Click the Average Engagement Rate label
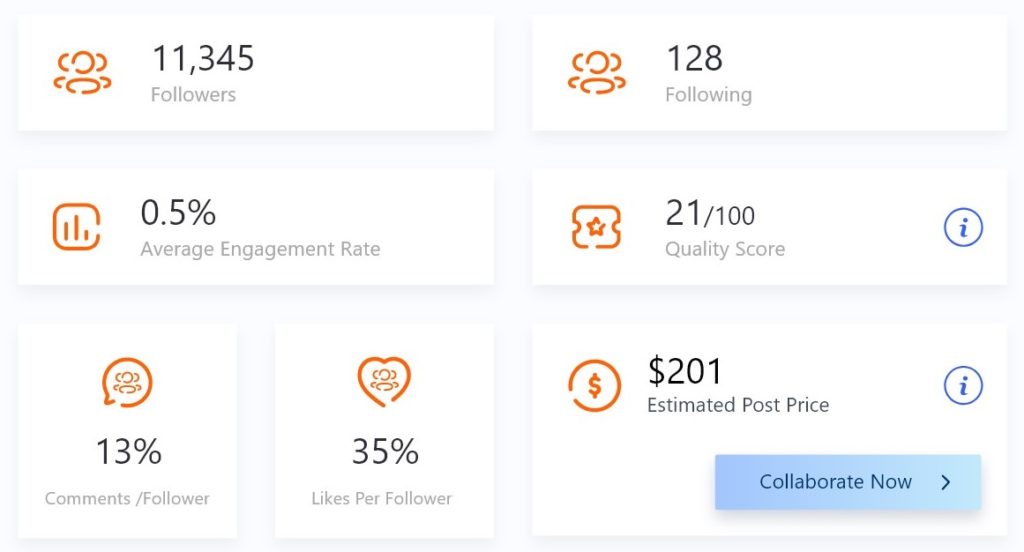This screenshot has height=552, width=1024. (x=261, y=249)
